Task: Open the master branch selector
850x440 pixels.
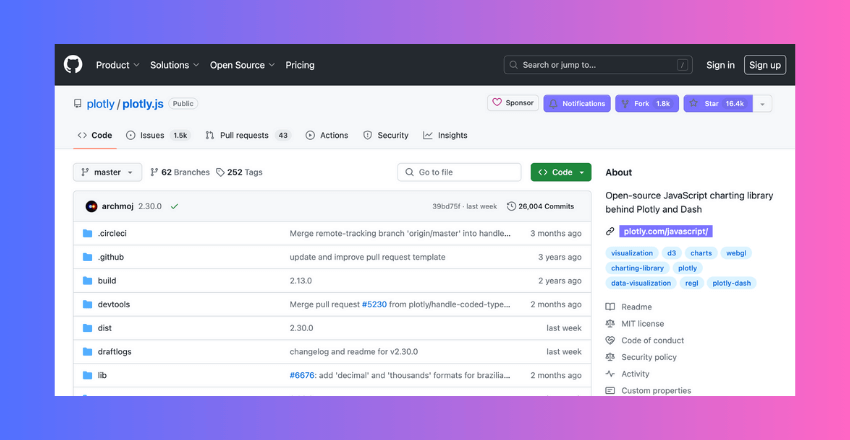Action: tap(107, 172)
